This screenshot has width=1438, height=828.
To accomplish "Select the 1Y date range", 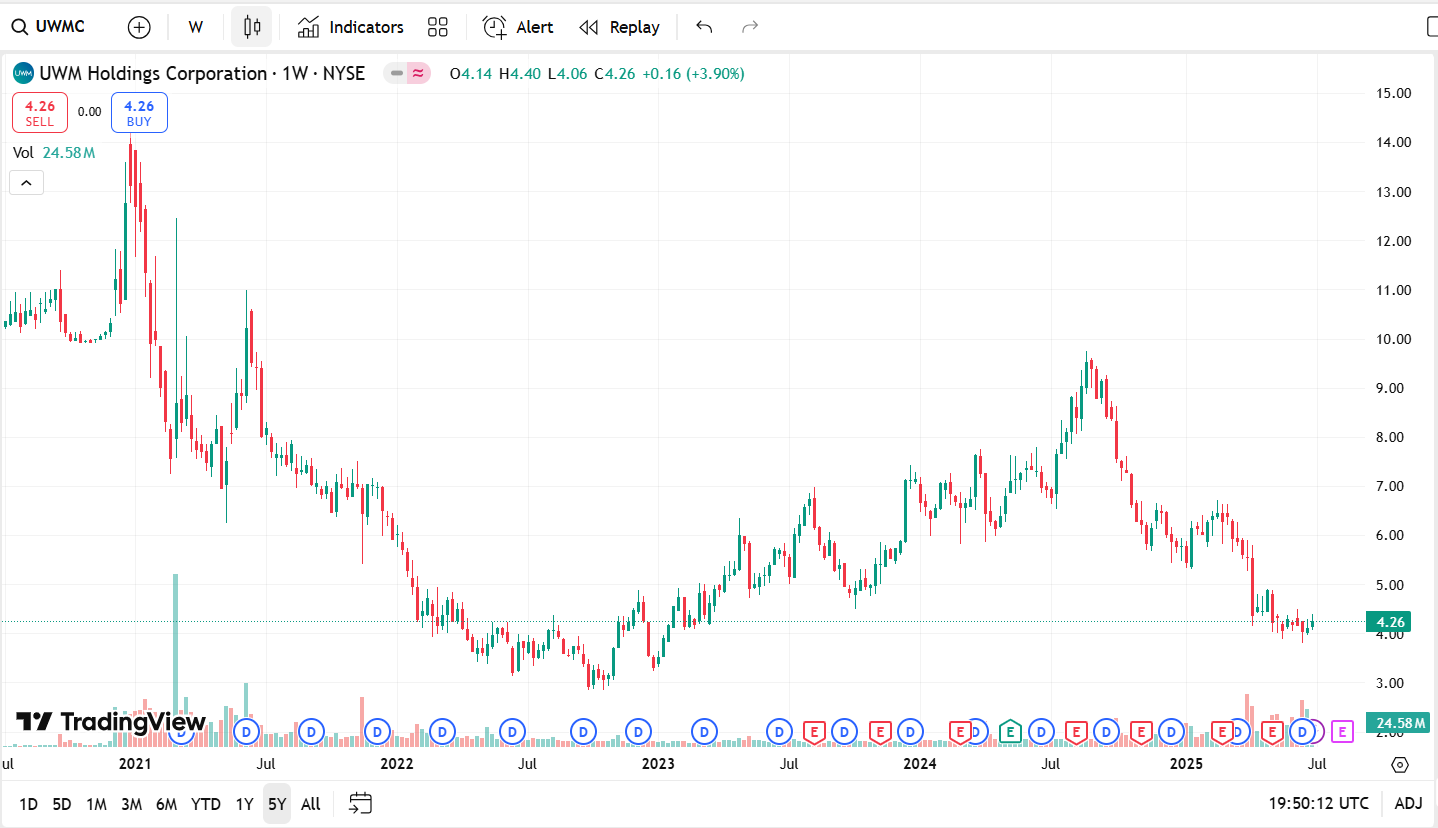I will [244, 804].
